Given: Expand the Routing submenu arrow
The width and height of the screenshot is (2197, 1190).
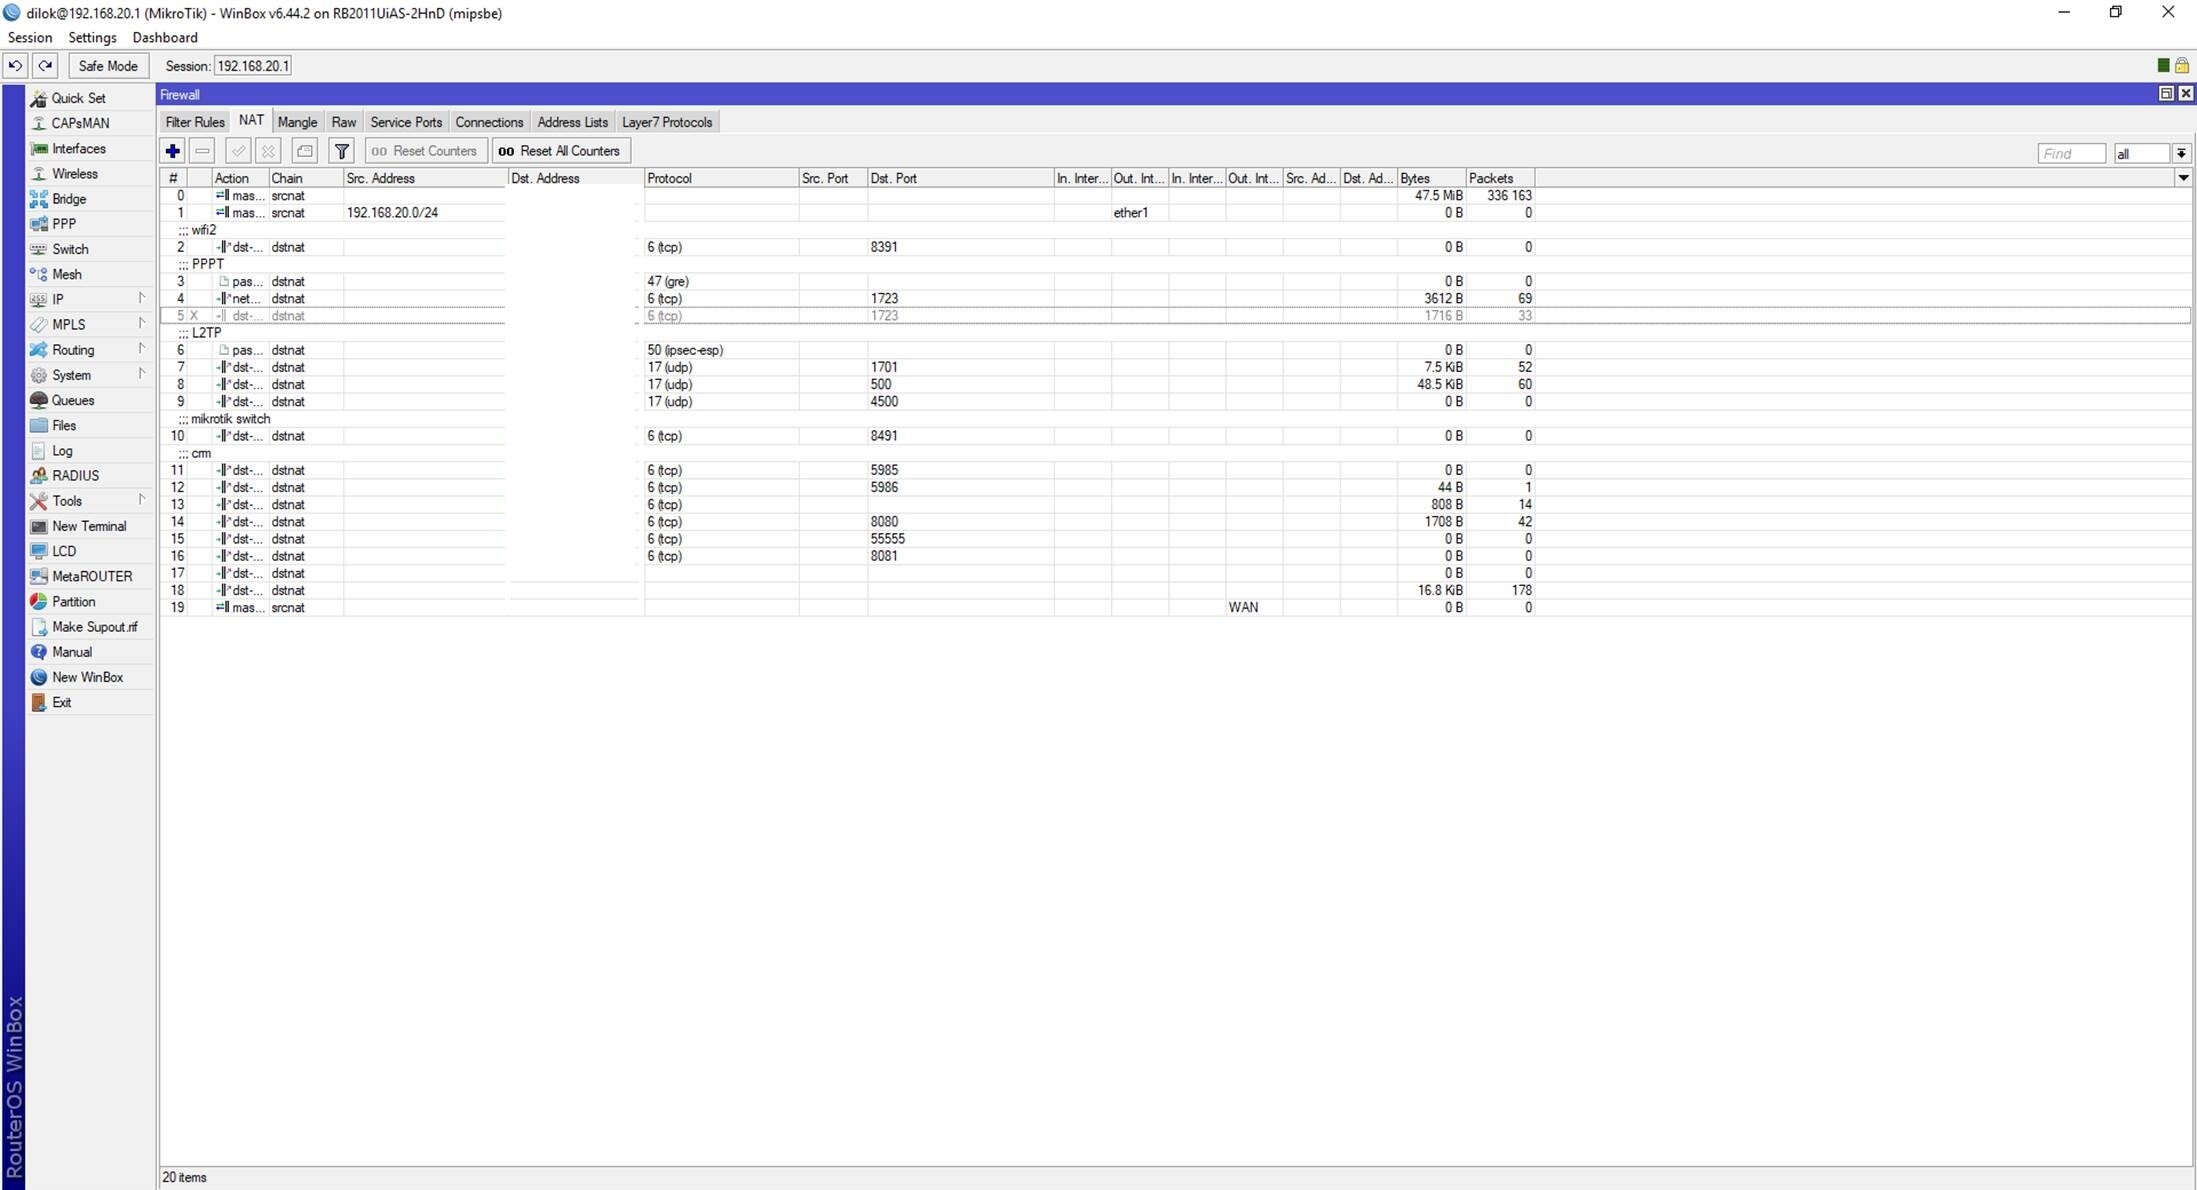Looking at the screenshot, I should pos(141,349).
